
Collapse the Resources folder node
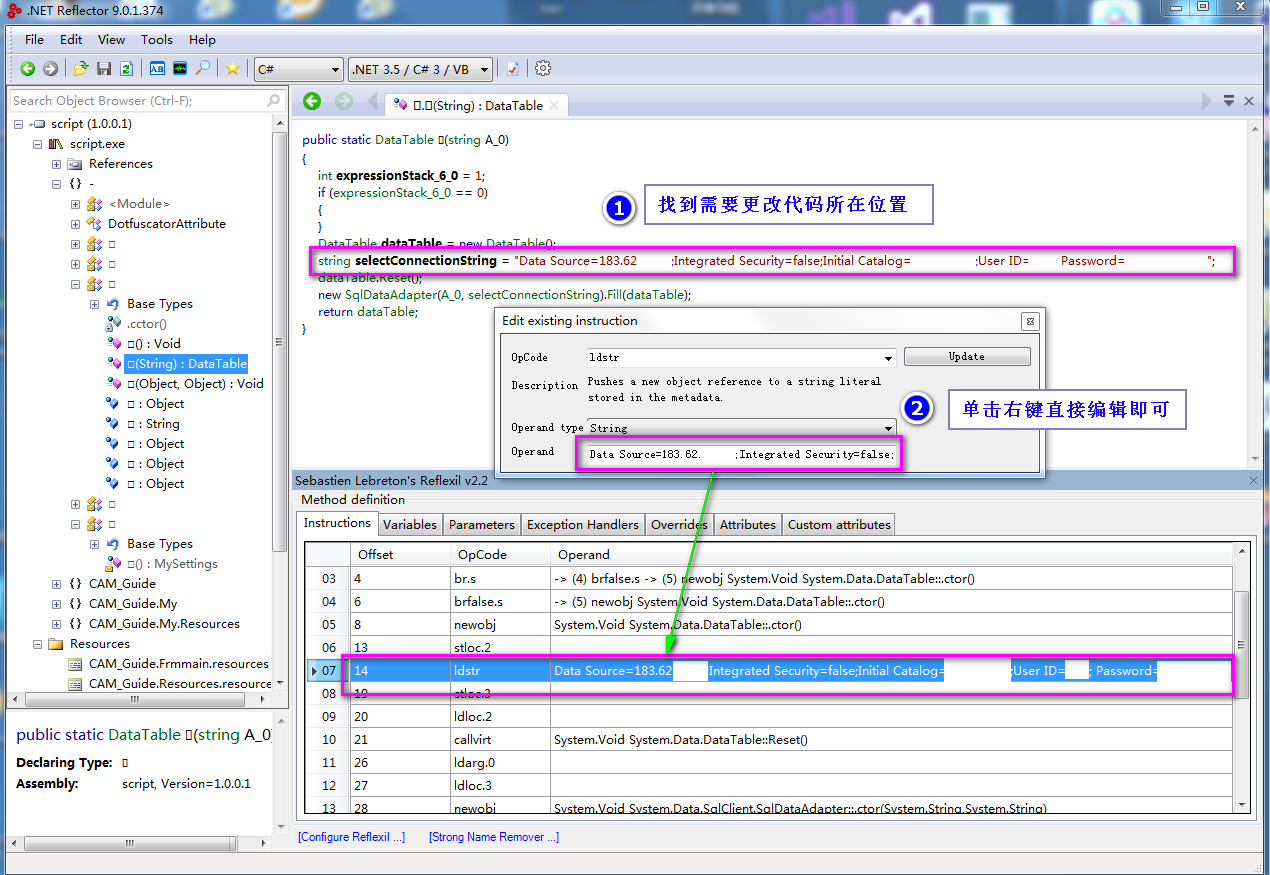[x=38, y=644]
